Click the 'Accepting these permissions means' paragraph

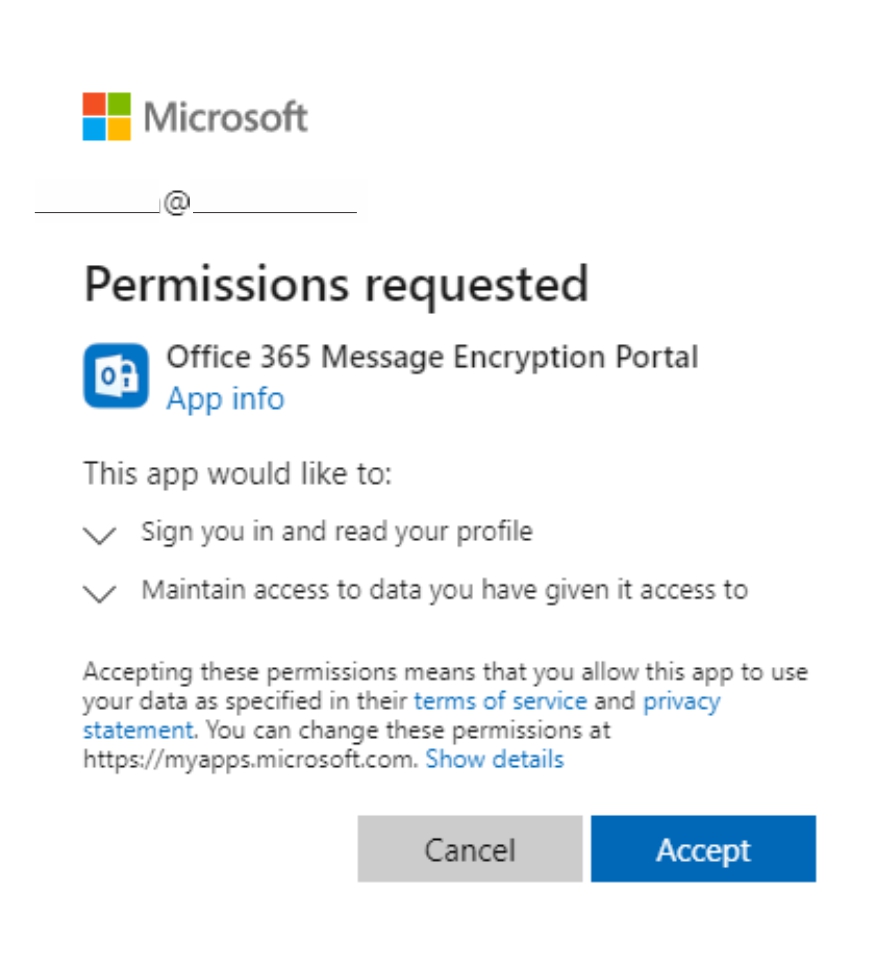[445, 672]
